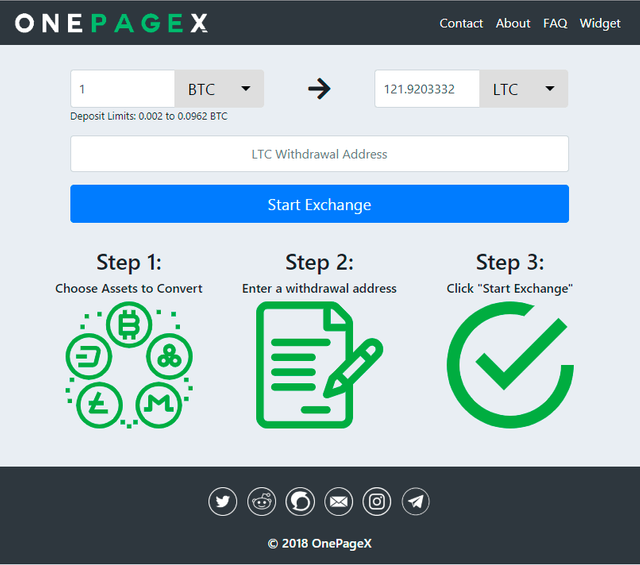This screenshot has height=565, width=640.
Task: Open the FAQ page
Action: pyautogui.click(x=555, y=23)
